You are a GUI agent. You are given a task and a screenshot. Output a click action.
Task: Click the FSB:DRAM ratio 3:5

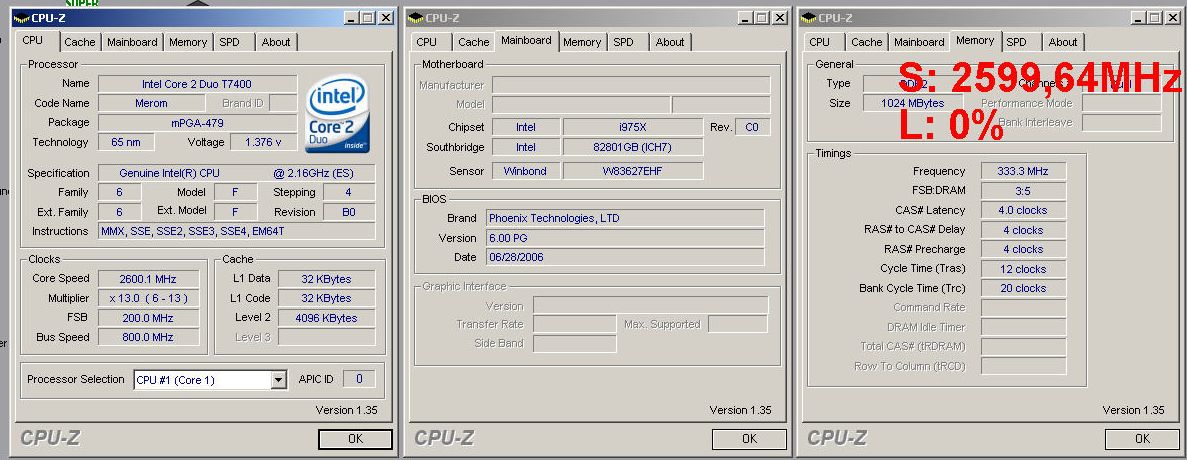click(1023, 191)
